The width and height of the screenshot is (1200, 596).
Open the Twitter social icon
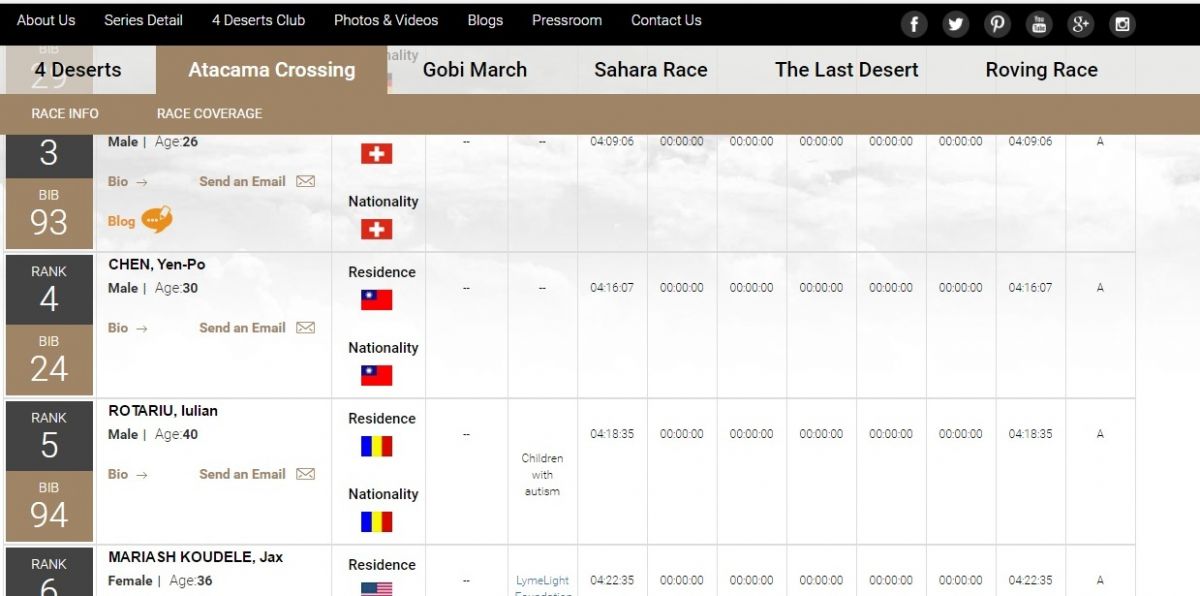click(956, 24)
